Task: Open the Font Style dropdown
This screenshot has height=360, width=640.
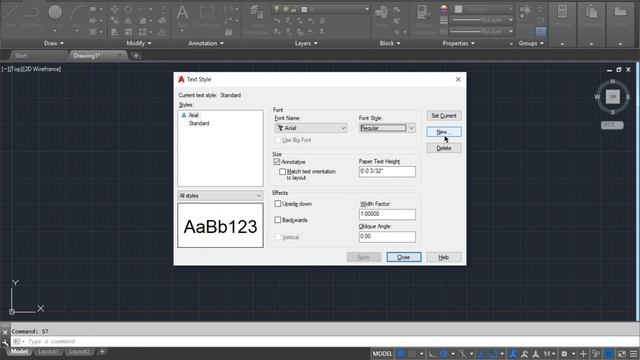Action: coord(387,128)
